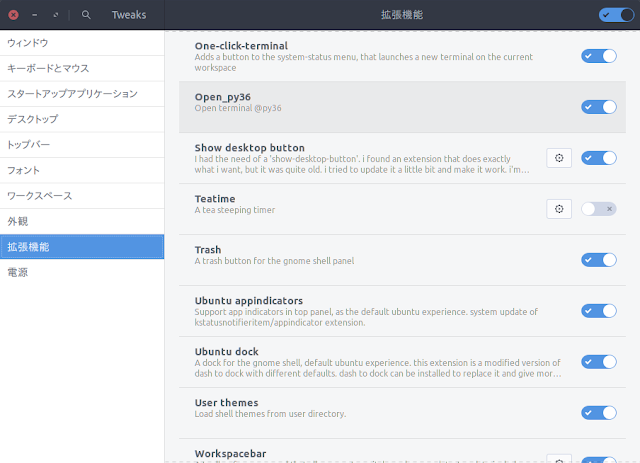Click the 拡張機能 header bar title
The width and height of the screenshot is (640, 463).
[x=402, y=15]
